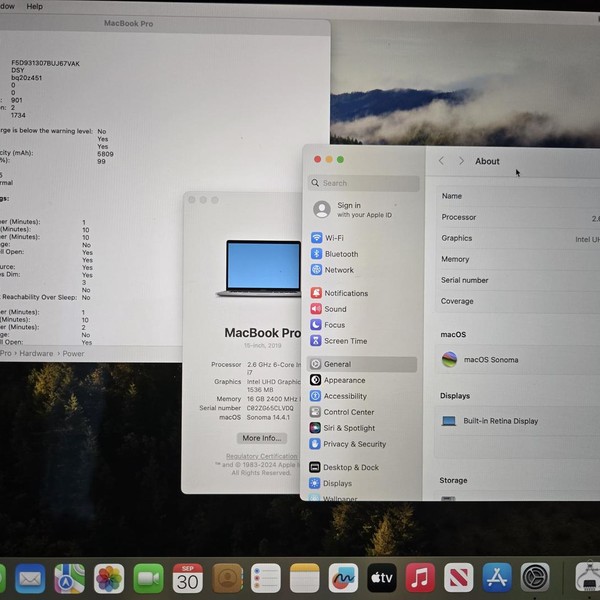
Task: Select General in the sidebar
Action: click(362, 364)
